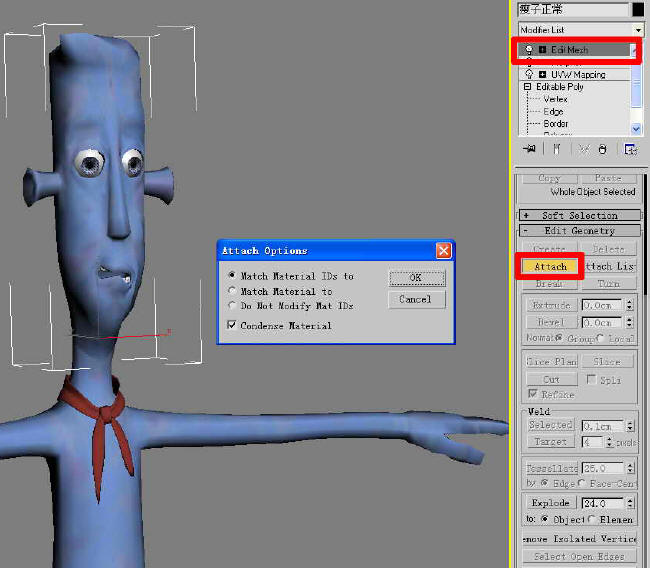The height and width of the screenshot is (568, 650).
Task: Collapse the Editable Poly tree node
Action: pyautogui.click(x=527, y=87)
